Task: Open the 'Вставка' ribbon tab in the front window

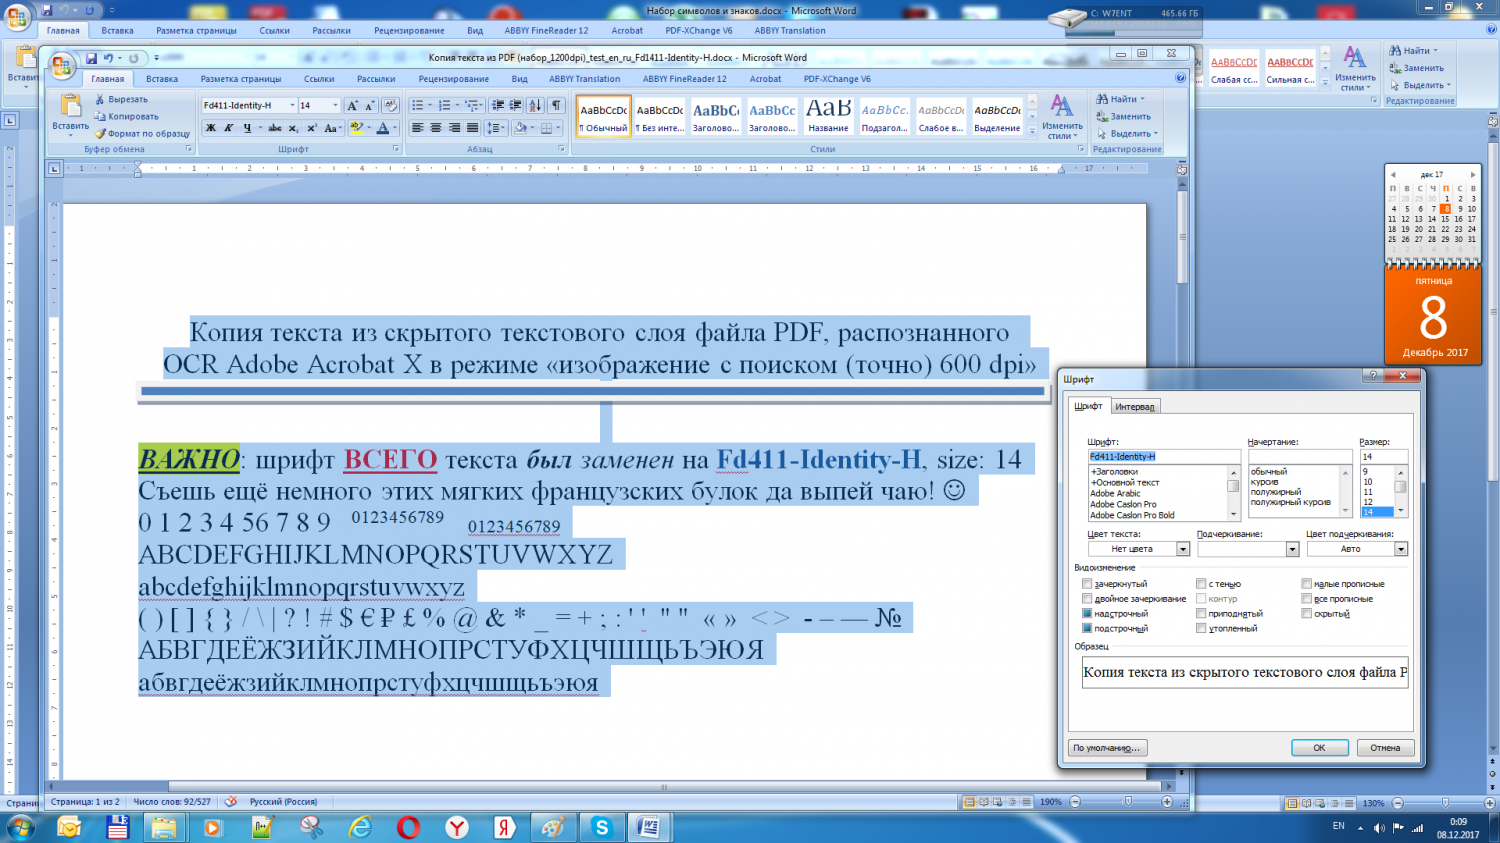Action: pos(162,79)
